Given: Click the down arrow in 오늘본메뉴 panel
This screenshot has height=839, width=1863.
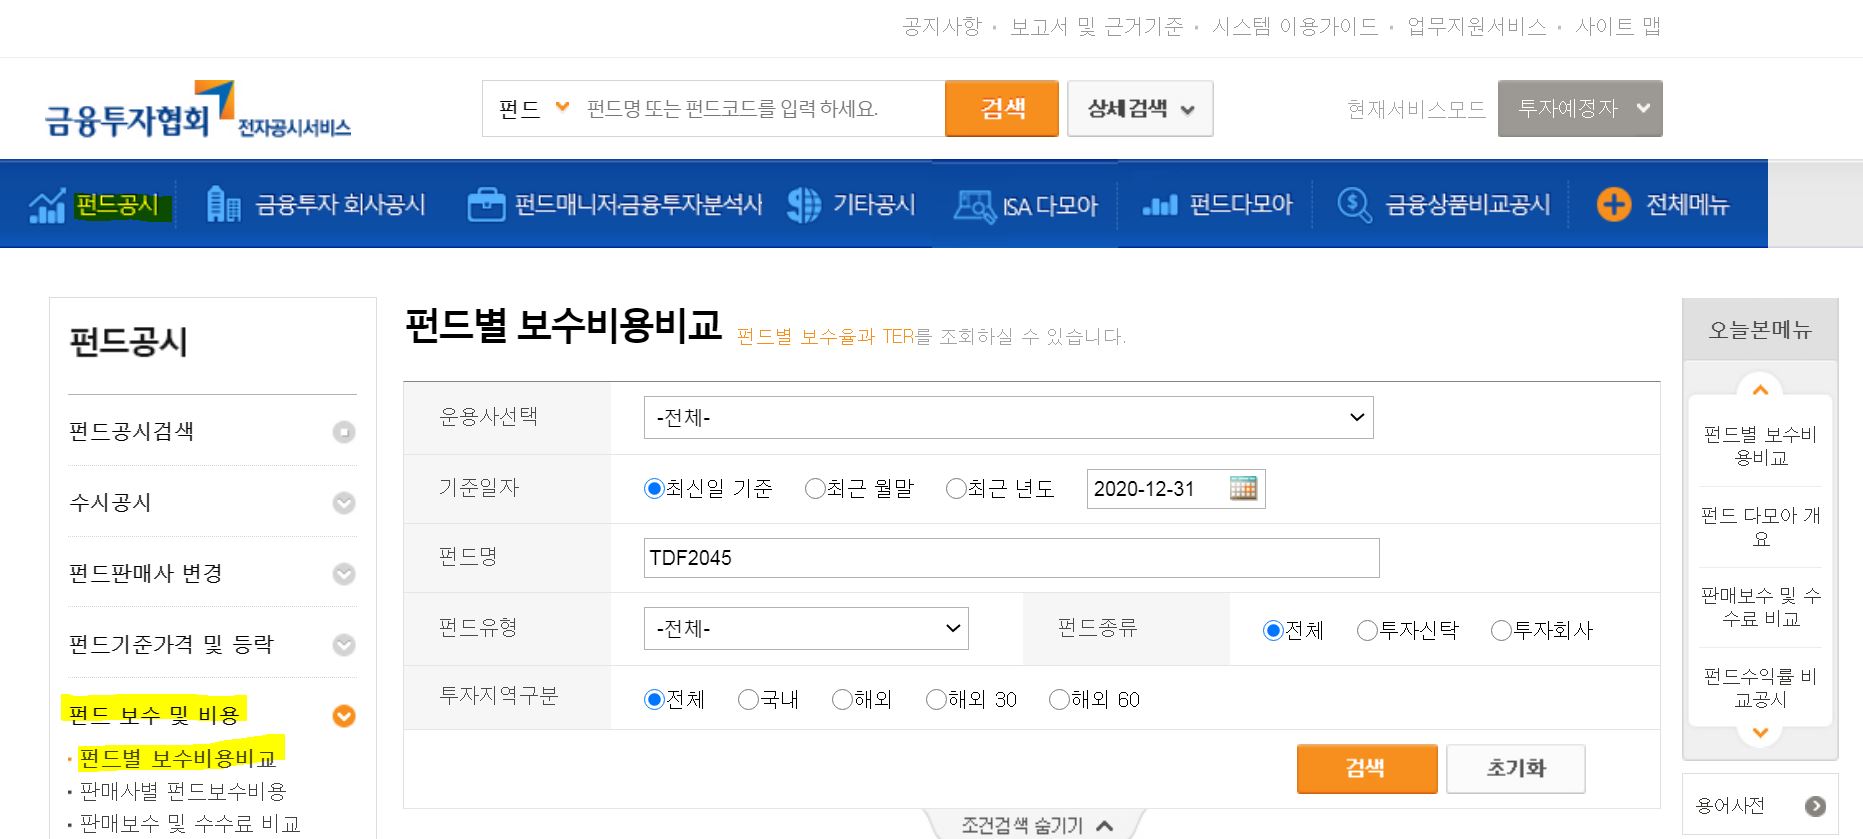Looking at the screenshot, I should pos(1760,733).
